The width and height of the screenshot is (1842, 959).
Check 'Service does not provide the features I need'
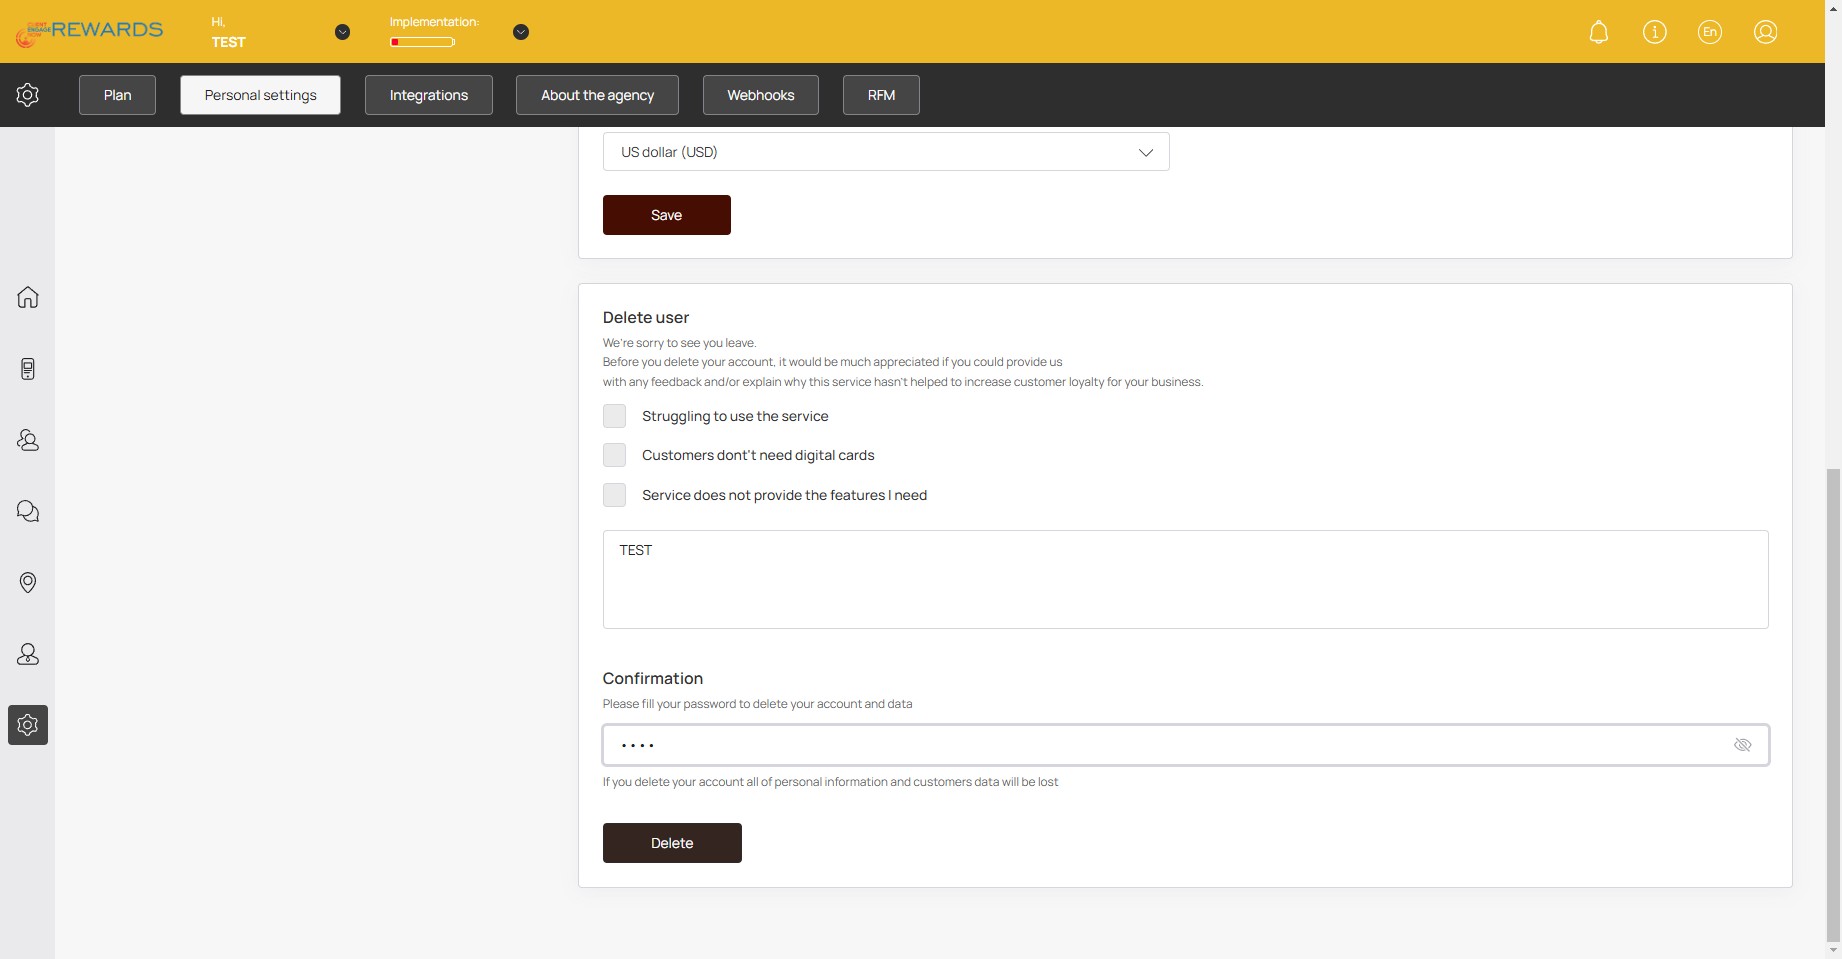(614, 495)
